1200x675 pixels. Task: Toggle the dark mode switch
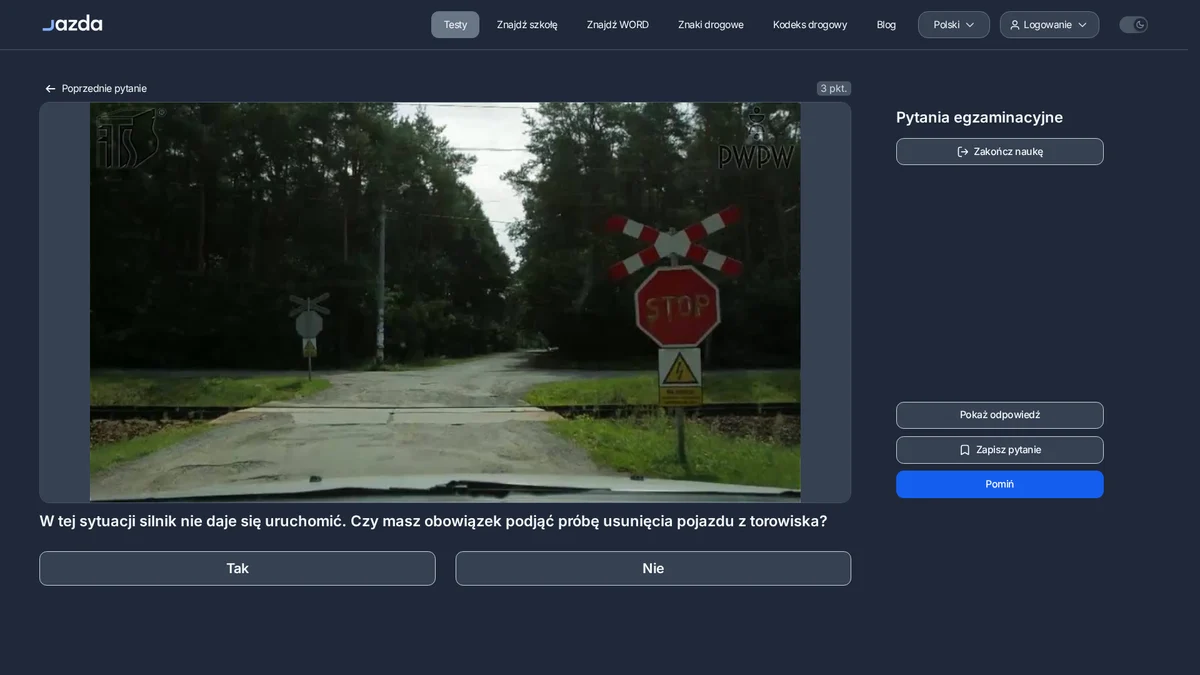point(1133,25)
